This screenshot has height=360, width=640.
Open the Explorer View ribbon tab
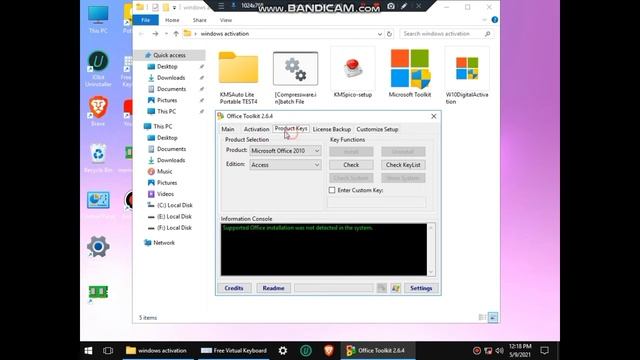pyautogui.click(x=226, y=20)
